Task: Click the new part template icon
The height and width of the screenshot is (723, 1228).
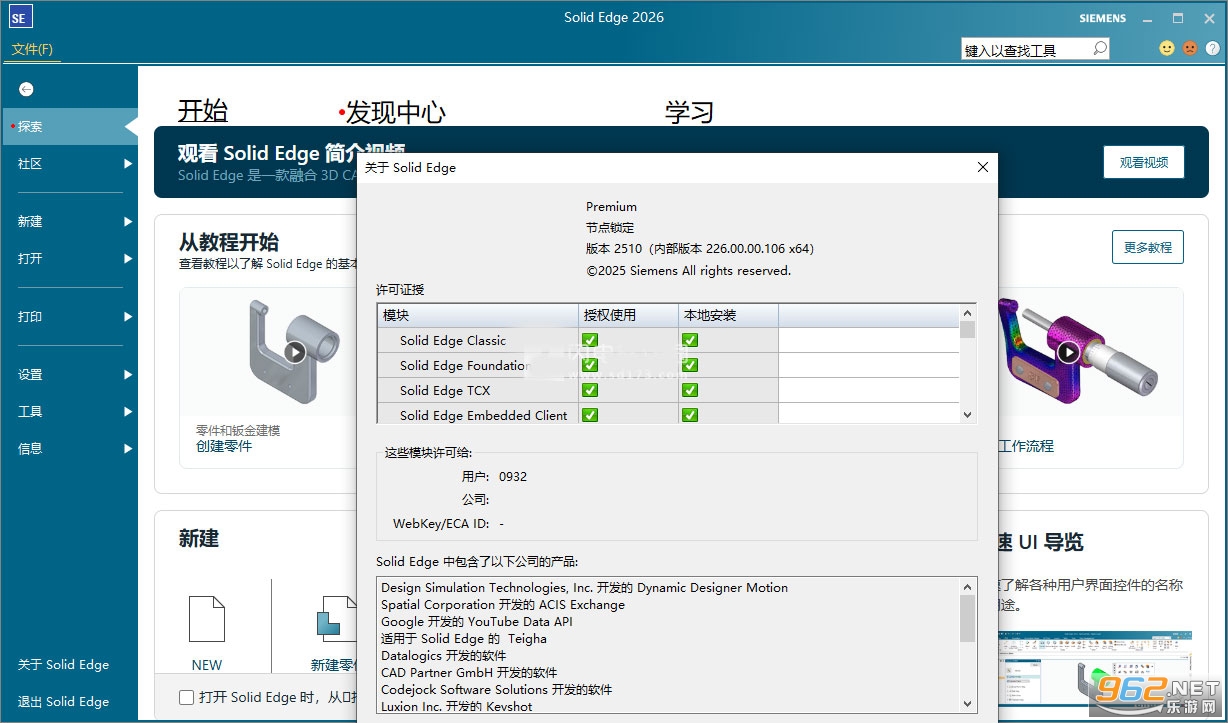Action: [338, 619]
